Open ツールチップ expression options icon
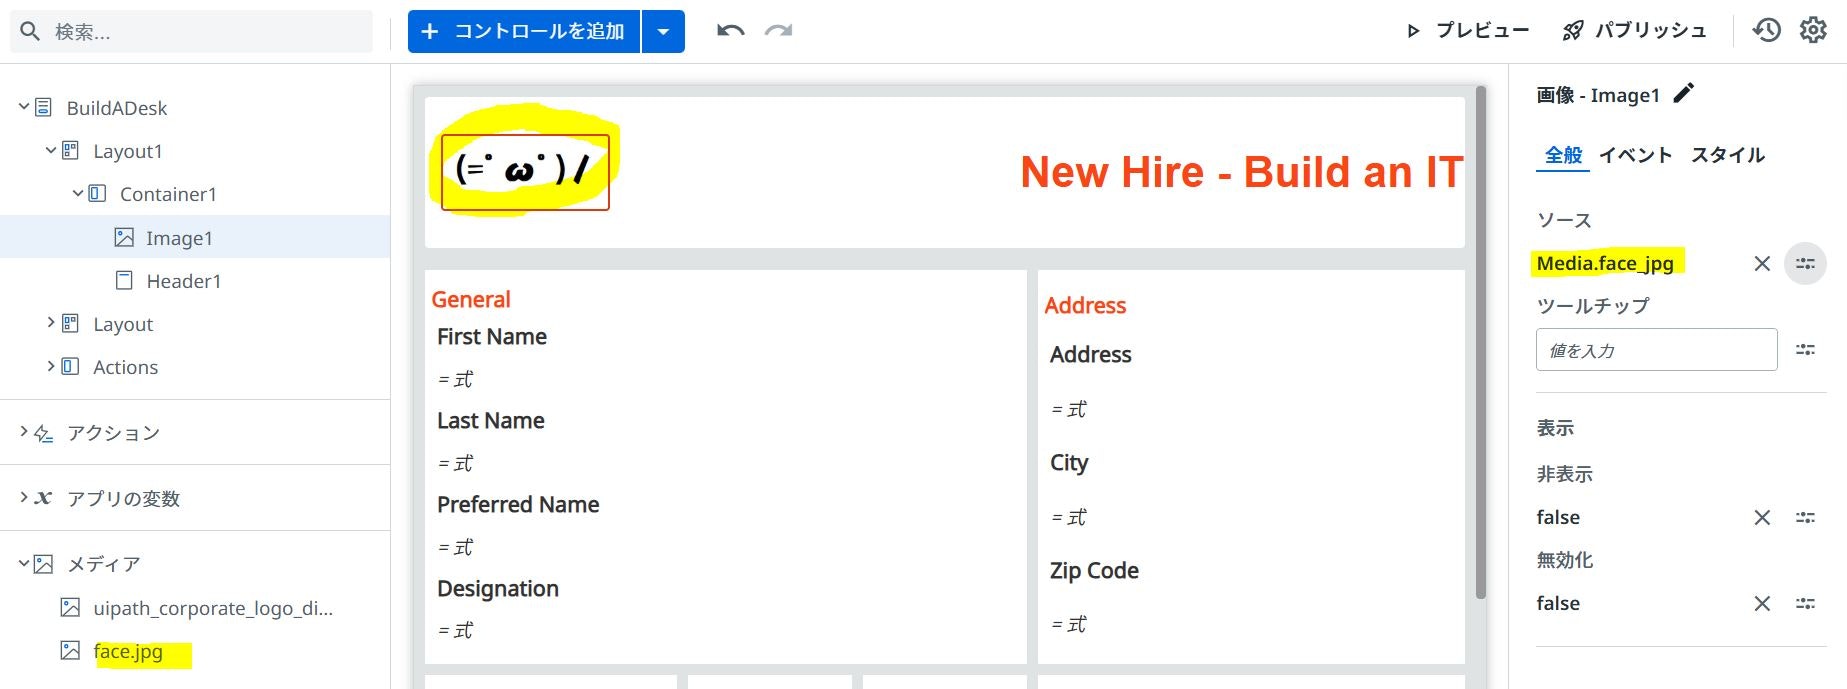 pyautogui.click(x=1805, y=349)
